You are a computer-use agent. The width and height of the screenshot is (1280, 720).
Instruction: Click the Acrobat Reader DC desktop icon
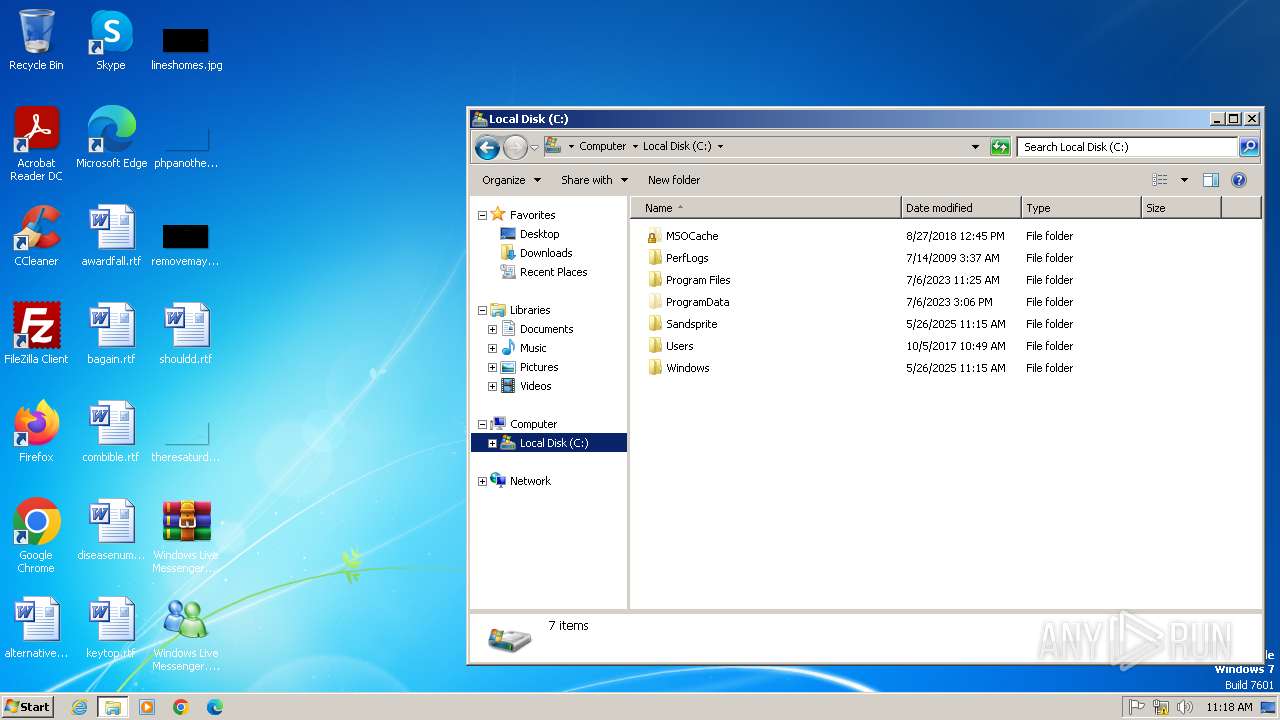click(36, 144)
